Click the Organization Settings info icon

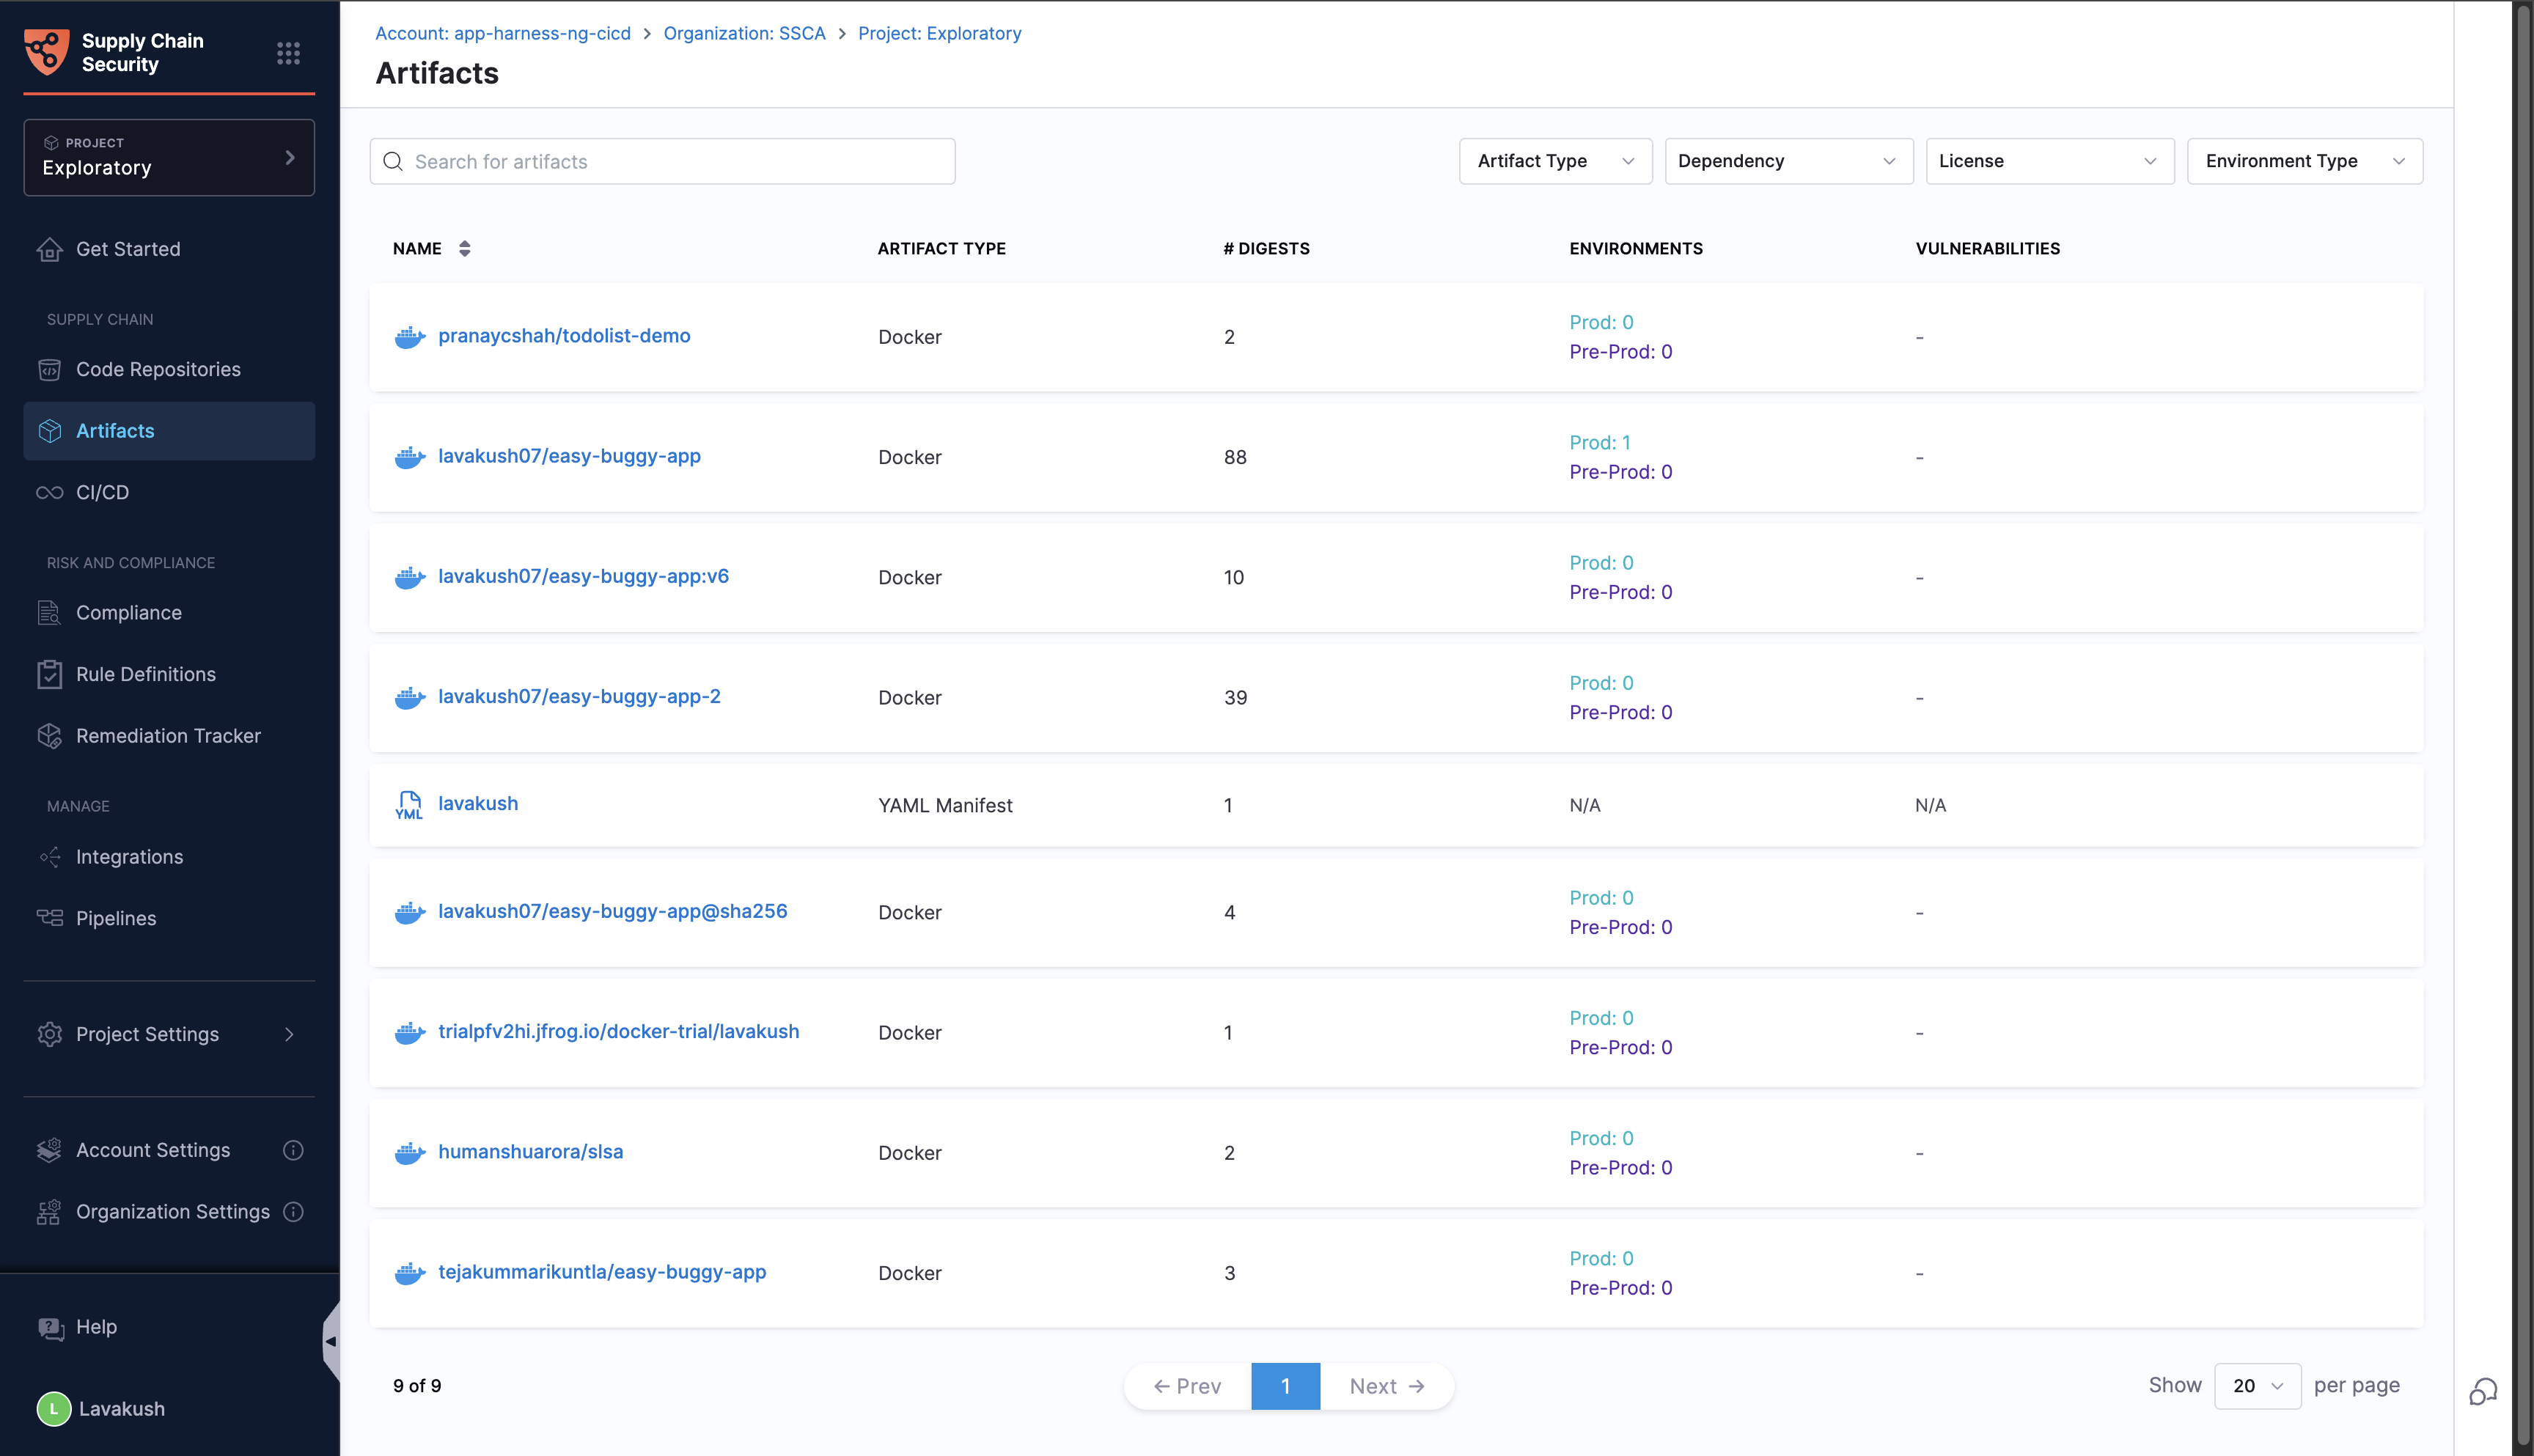tap(293, 1212)
